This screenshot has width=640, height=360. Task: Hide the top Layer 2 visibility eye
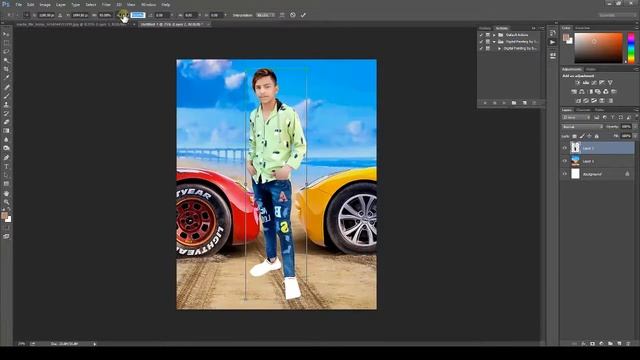click(x=565, y=148)
